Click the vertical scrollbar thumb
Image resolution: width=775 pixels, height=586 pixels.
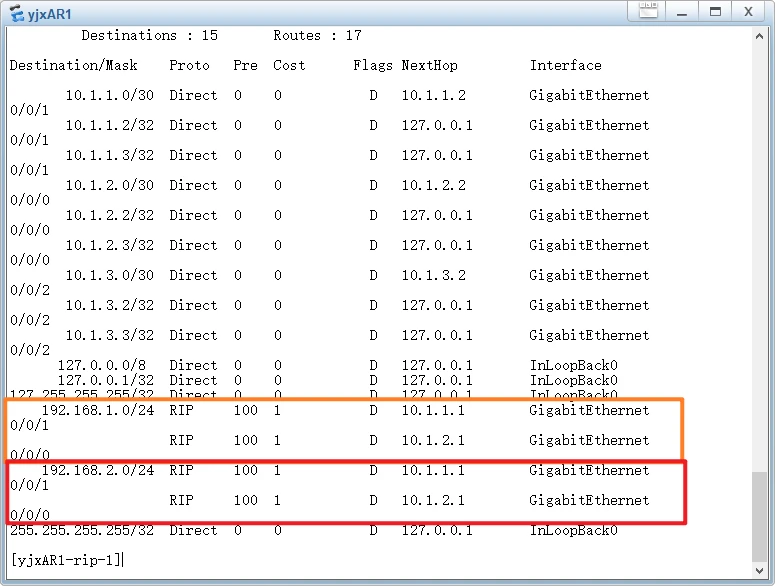(761, 516)
